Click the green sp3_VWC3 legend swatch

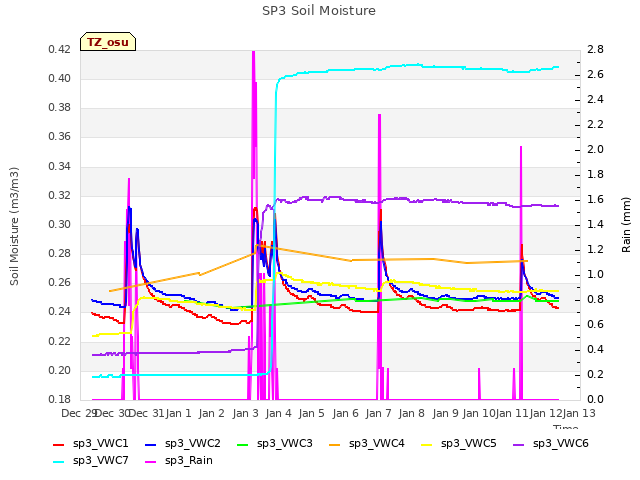click(x=243, y=444)
